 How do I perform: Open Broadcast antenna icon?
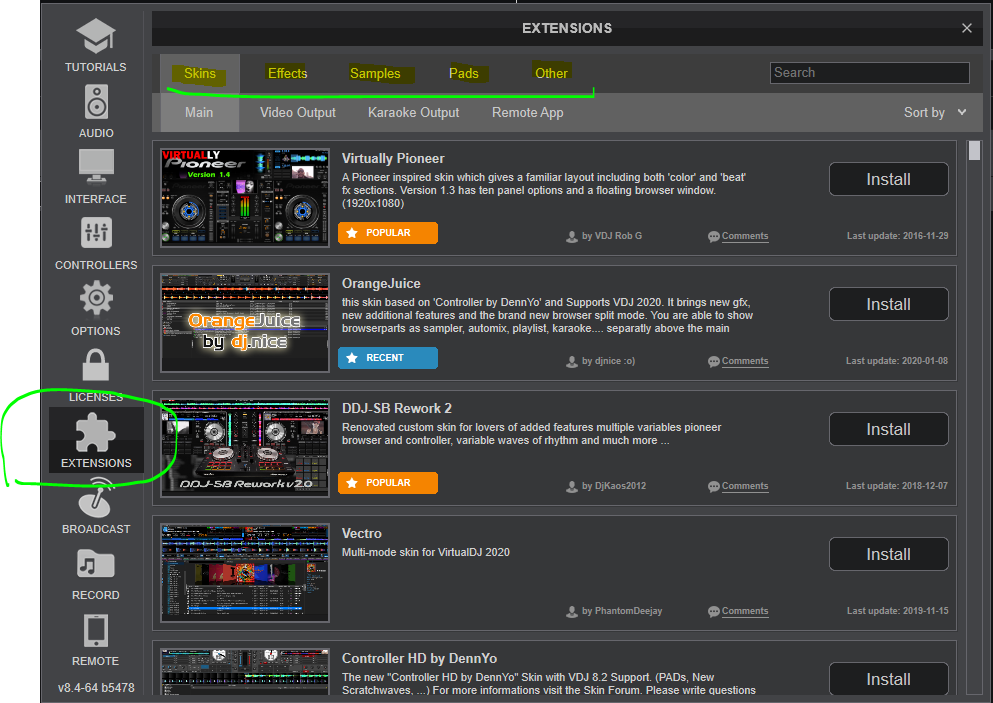[x=96, y=498]
